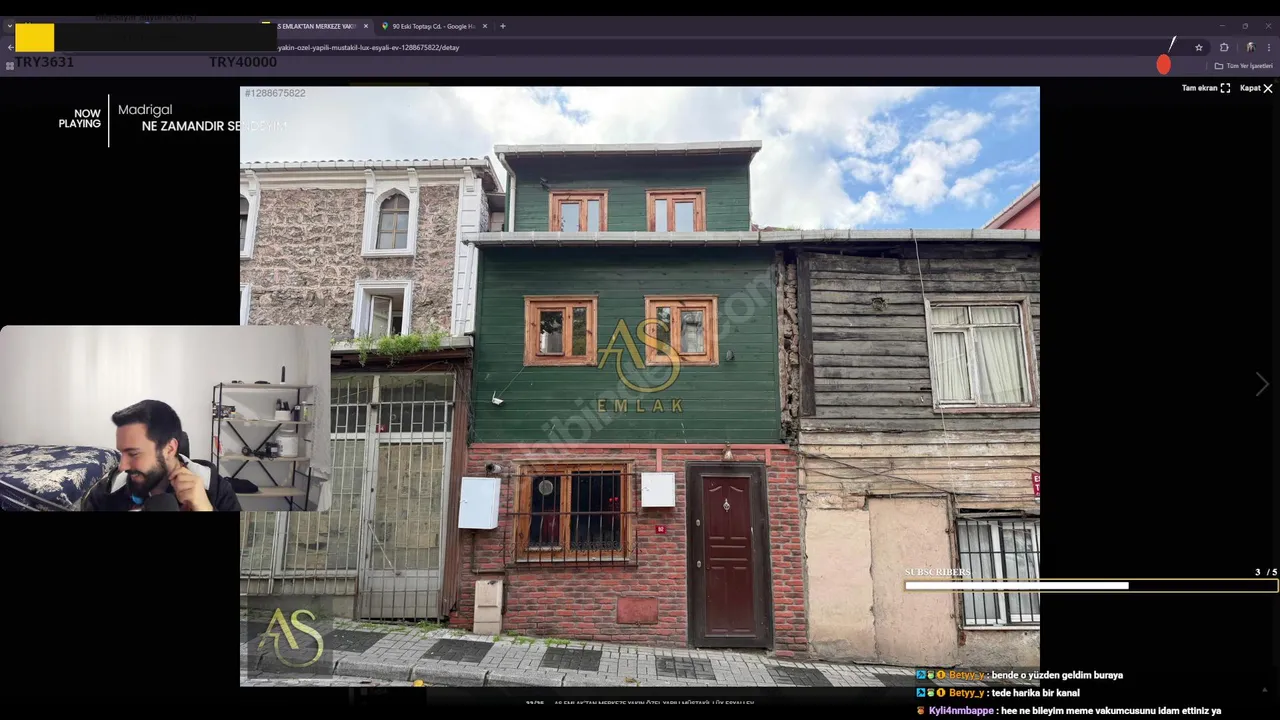Screen dimensions: 1280x720
Task: Click the subscribers goal progress bar
Action: (x=1091, y=586)
